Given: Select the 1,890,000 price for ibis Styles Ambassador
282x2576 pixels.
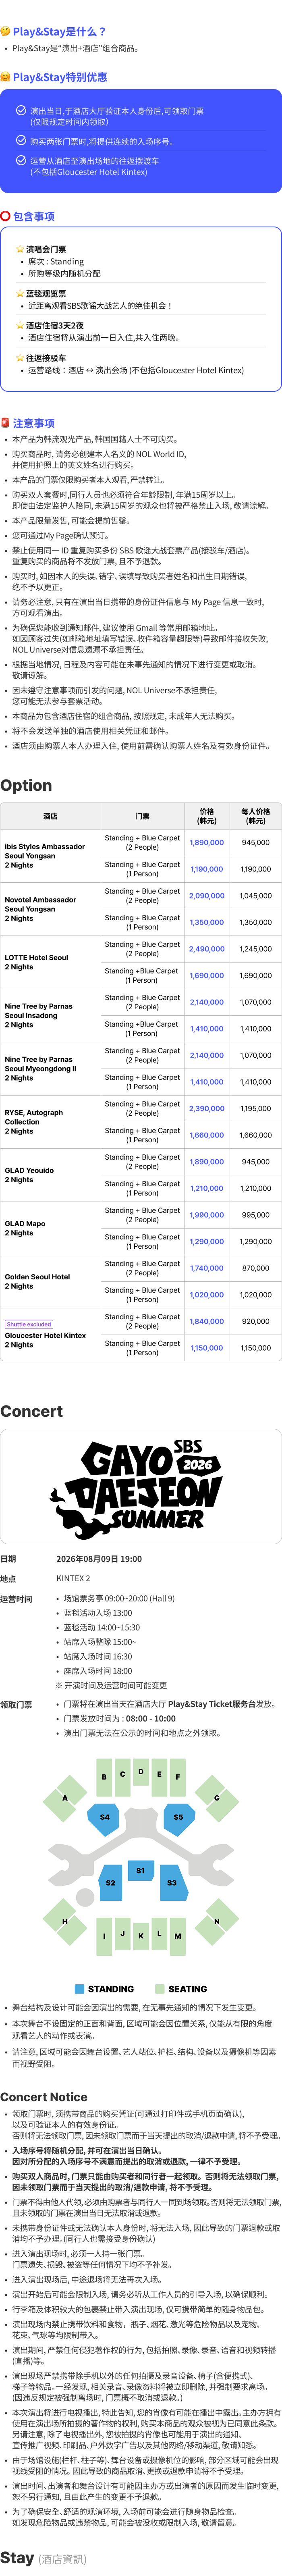Looking at the screenshot, I should tap(207, 842).
